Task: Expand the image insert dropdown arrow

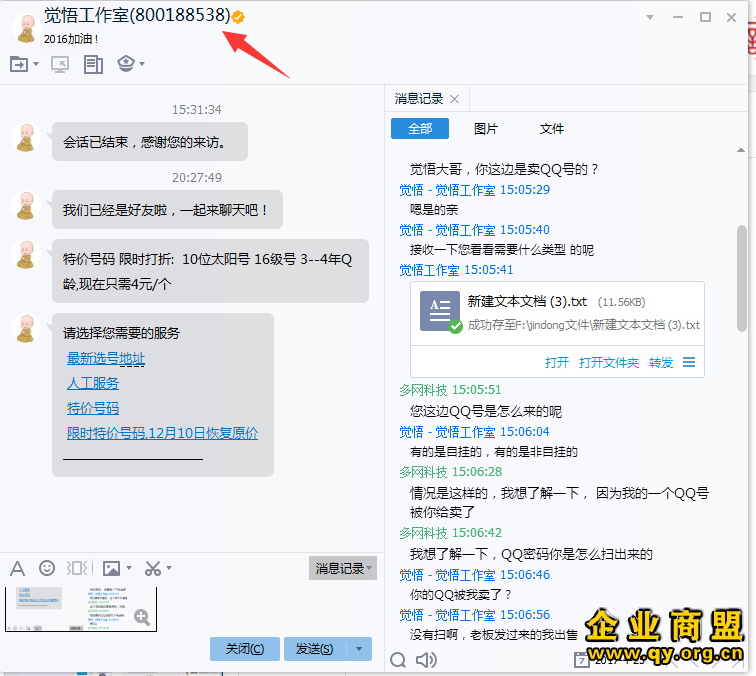Action: click(129, 568)
